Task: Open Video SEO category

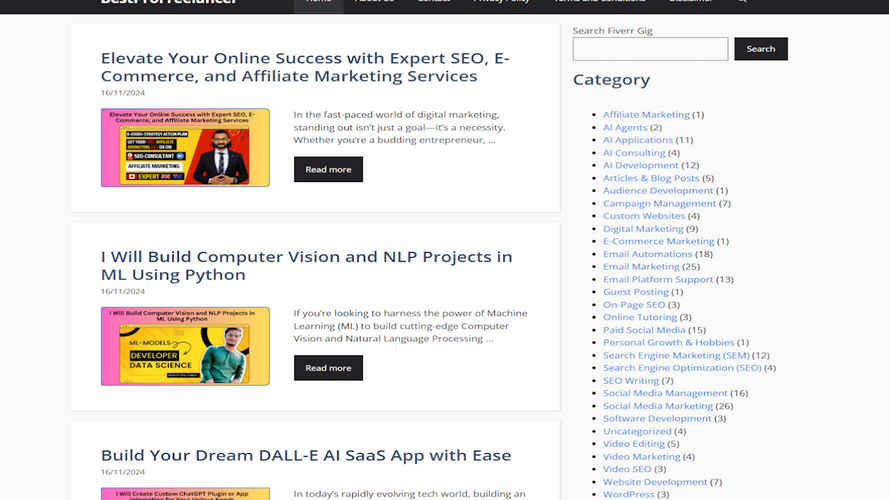Action: [627, 469]
